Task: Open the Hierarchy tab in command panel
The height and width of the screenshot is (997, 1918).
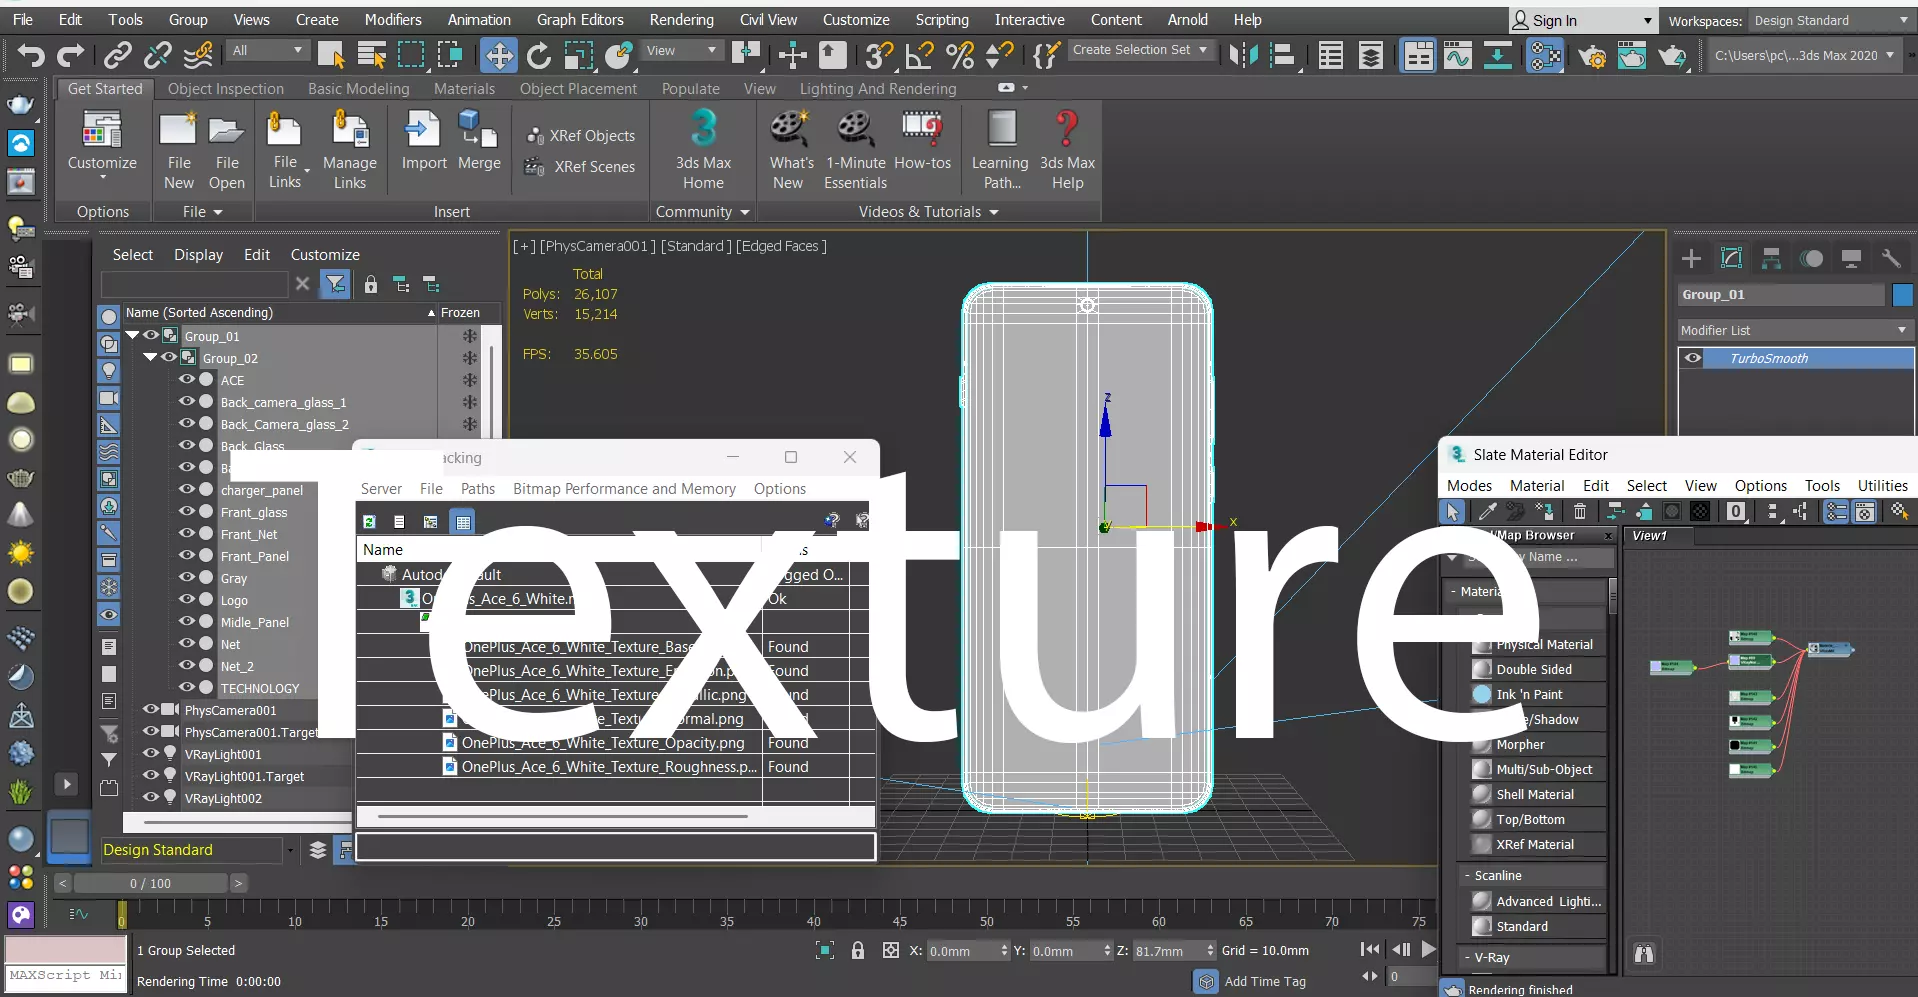Action: [x=1771, y=259]
